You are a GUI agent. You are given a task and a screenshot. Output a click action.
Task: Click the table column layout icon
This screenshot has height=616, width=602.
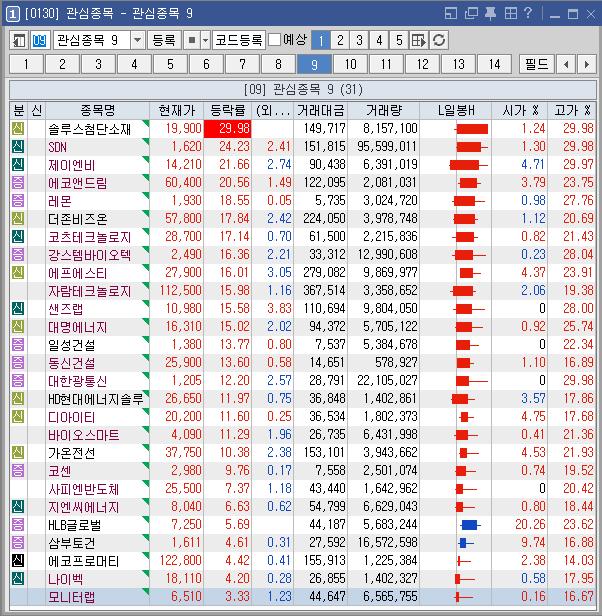[418, 40]
